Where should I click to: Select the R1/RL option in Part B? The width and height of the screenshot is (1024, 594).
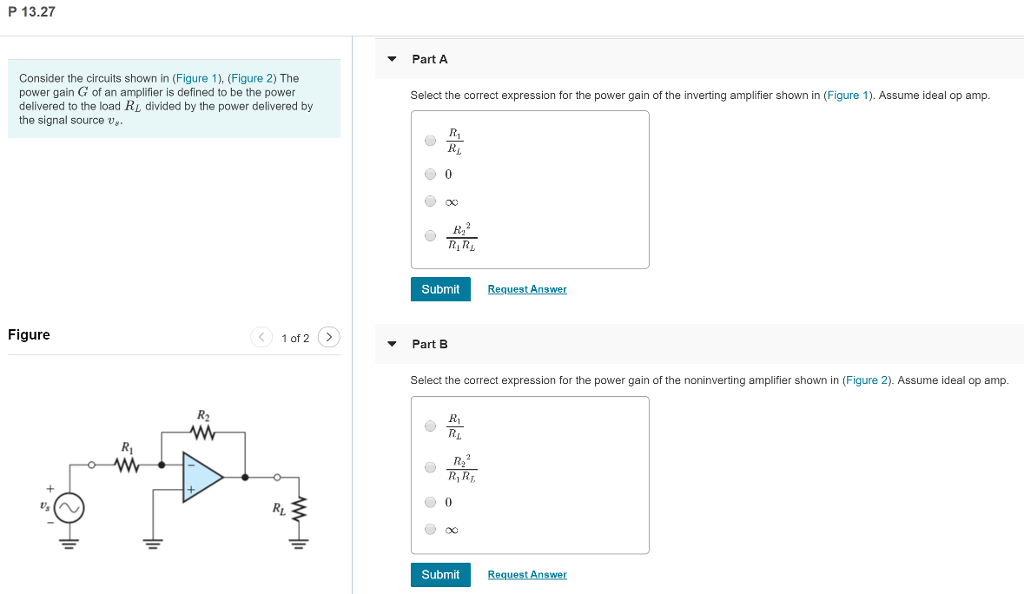430,425
